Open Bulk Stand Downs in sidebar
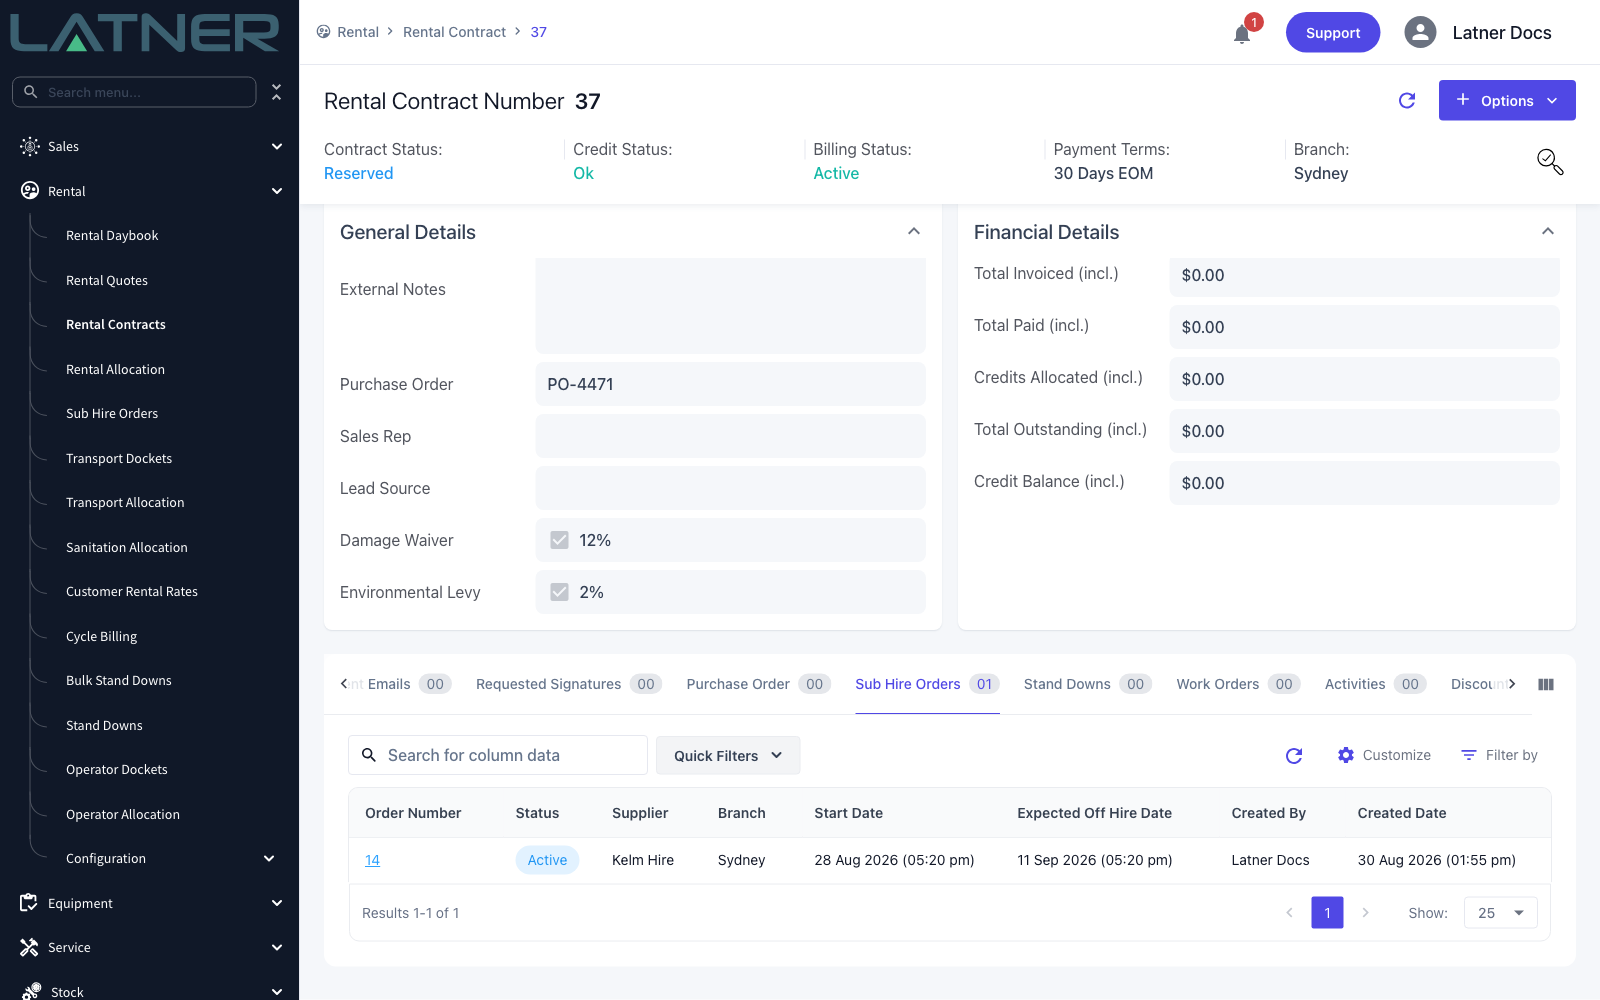 [x=119, y=680]
